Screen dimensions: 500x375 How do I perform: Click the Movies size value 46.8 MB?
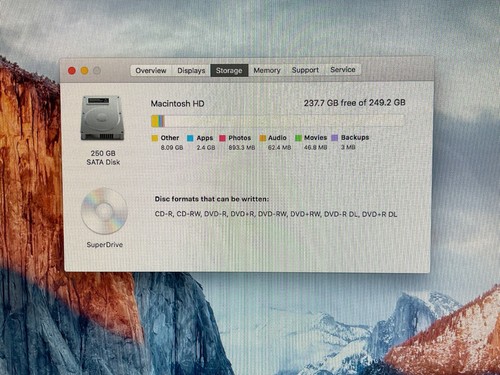pyautogui.click(x=315, y=147)
